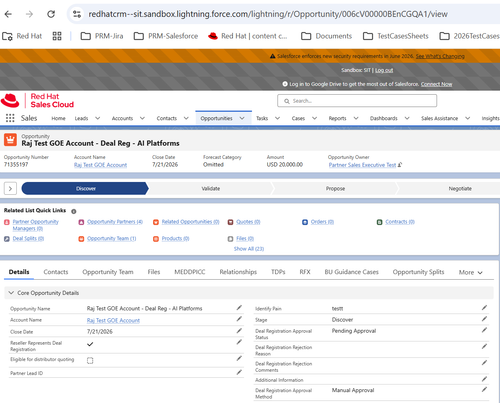
Task: Click Show All (23) related lists link
Action: click(249, 249)
